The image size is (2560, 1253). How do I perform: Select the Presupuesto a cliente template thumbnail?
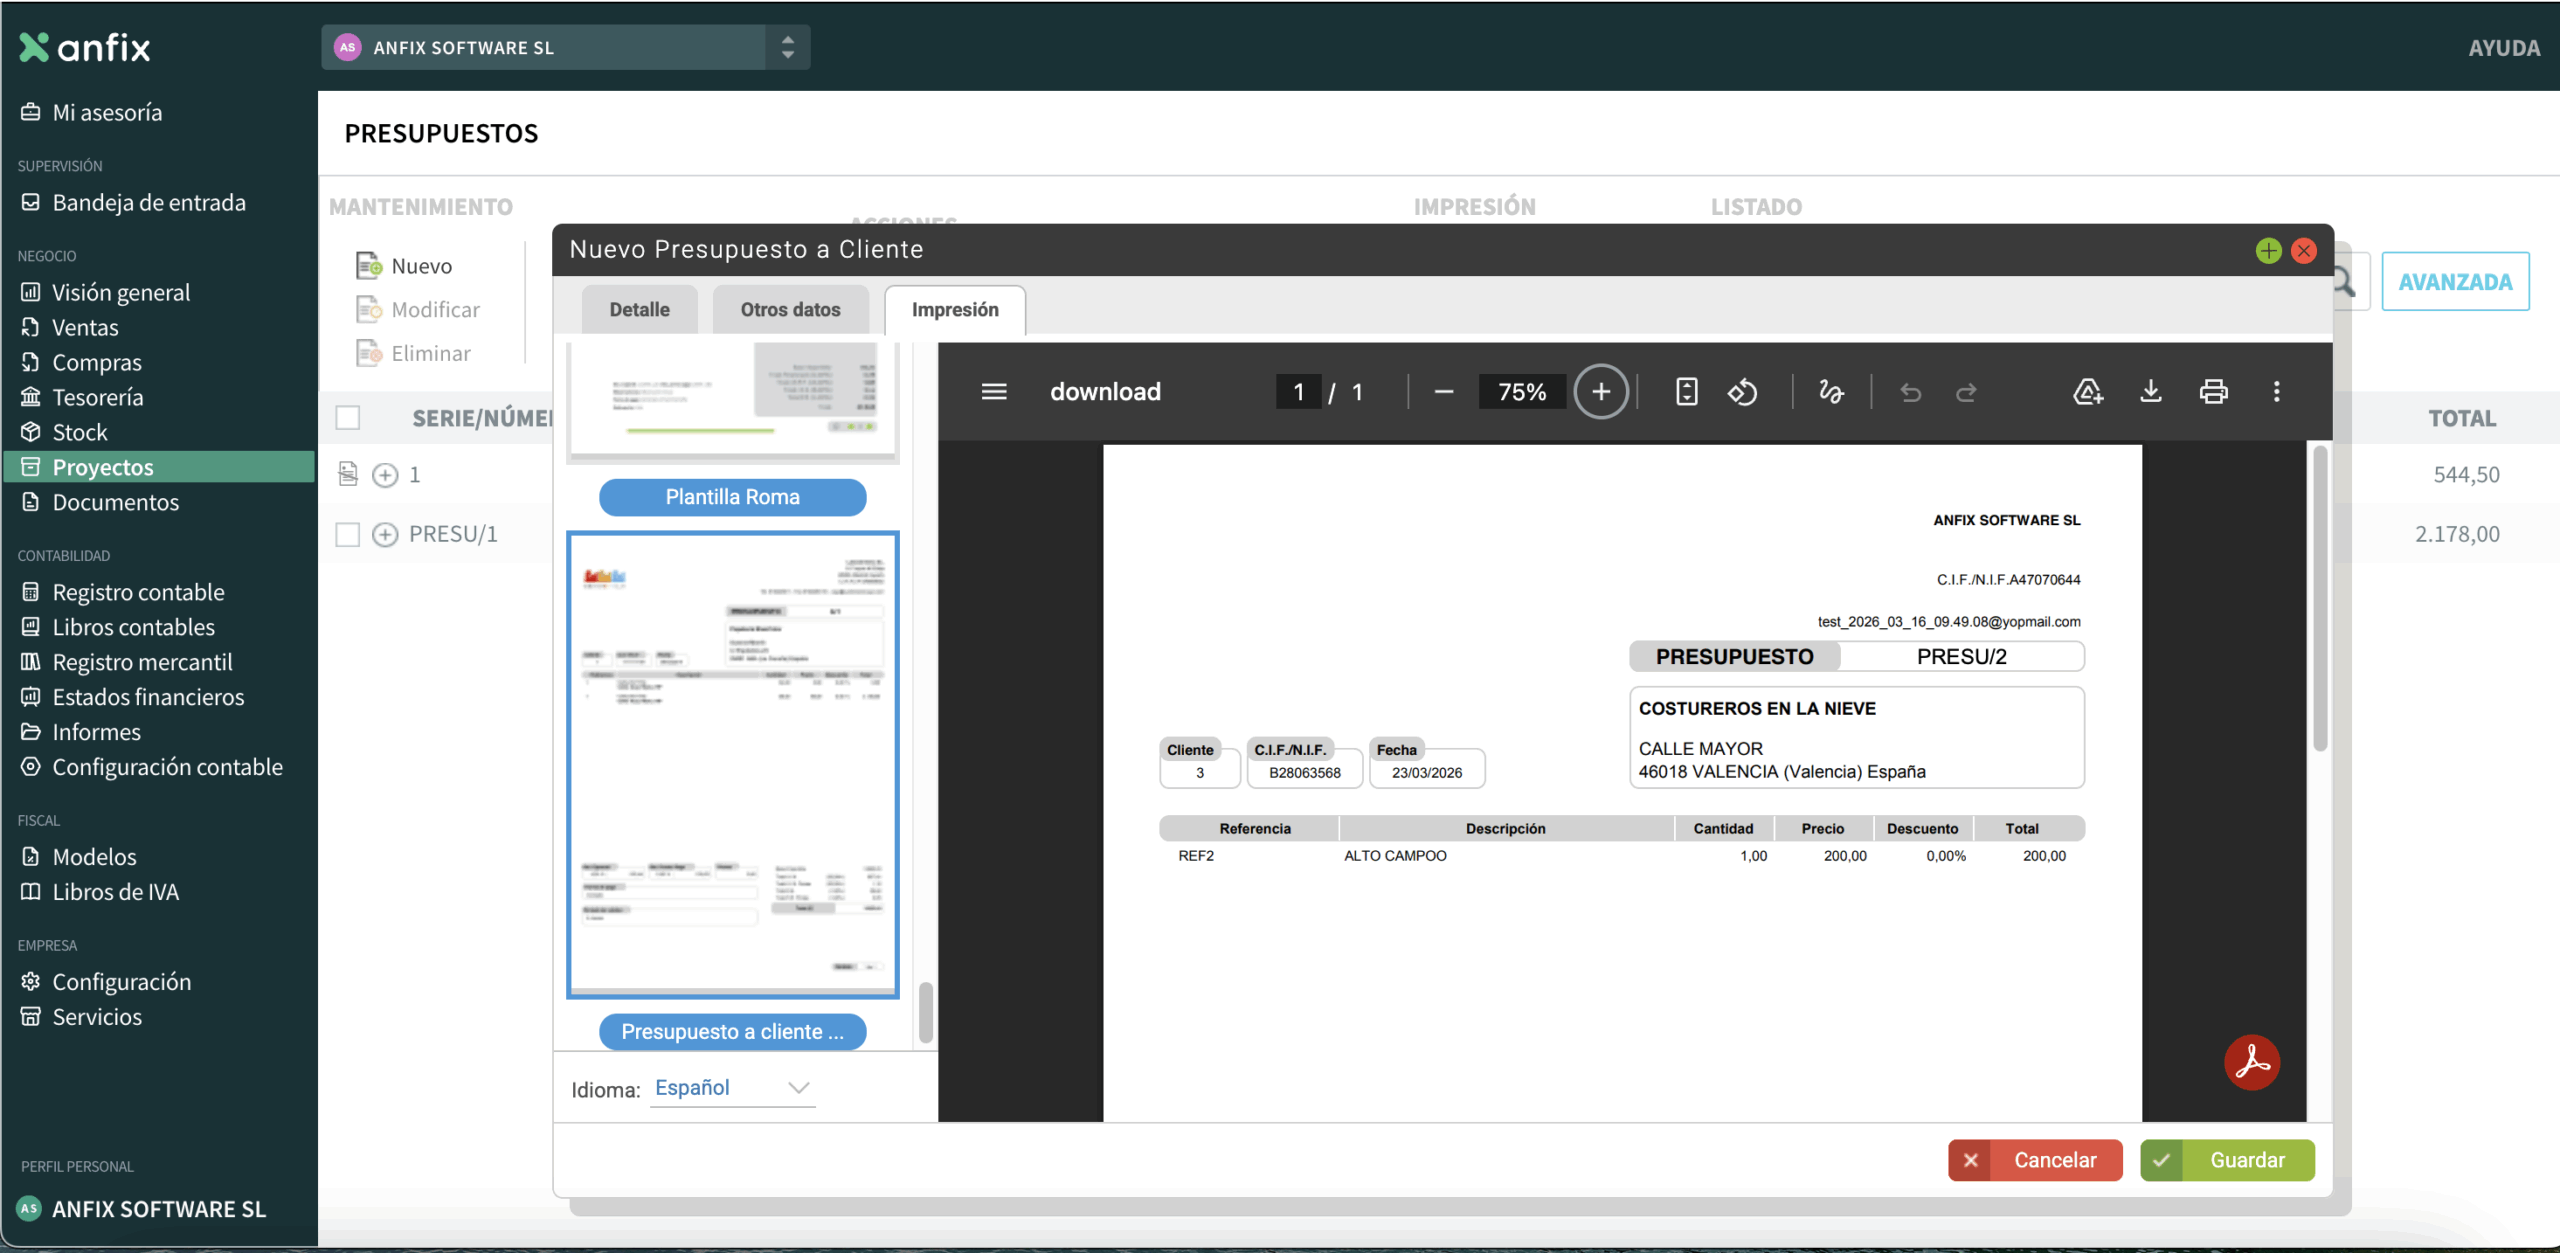coord(732,764)
